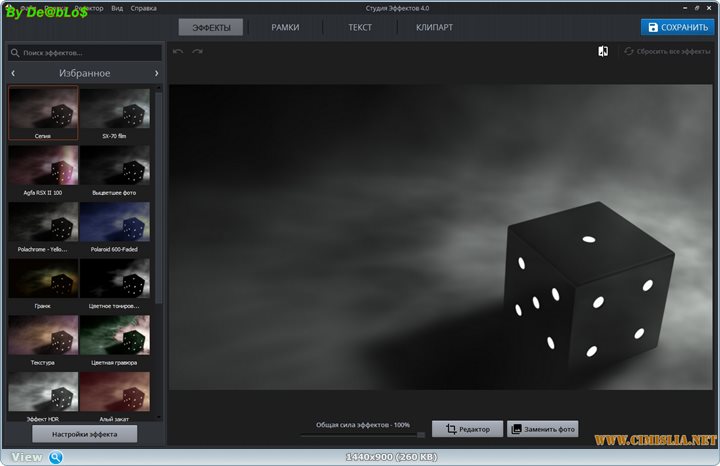This screenshot has width=720, height=466.
Task: Open the Справка menu
Action: point(143,8)
